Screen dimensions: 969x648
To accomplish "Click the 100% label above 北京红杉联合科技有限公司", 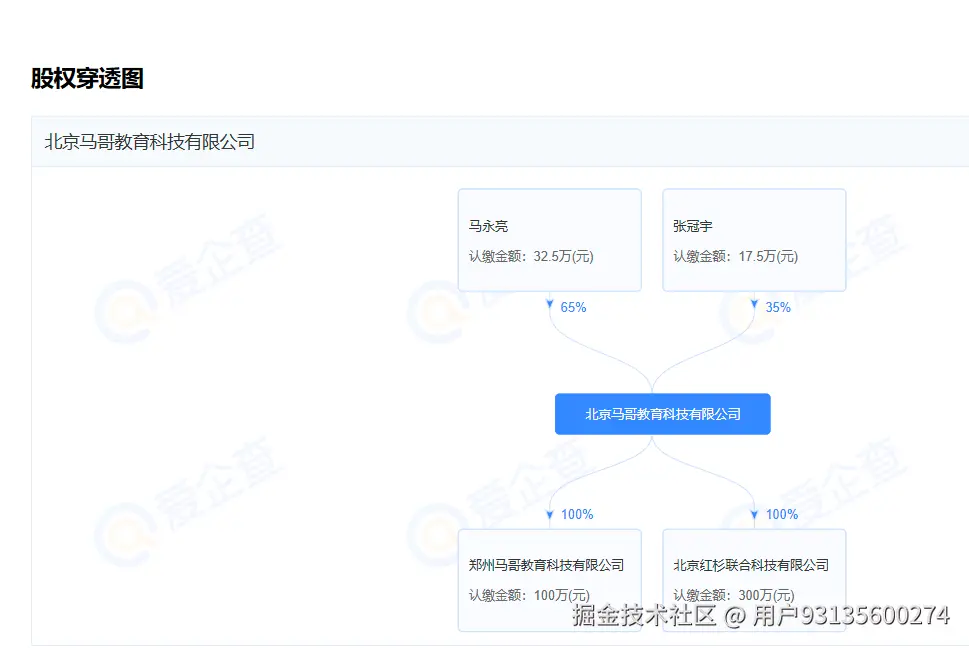I will (782, 514).
